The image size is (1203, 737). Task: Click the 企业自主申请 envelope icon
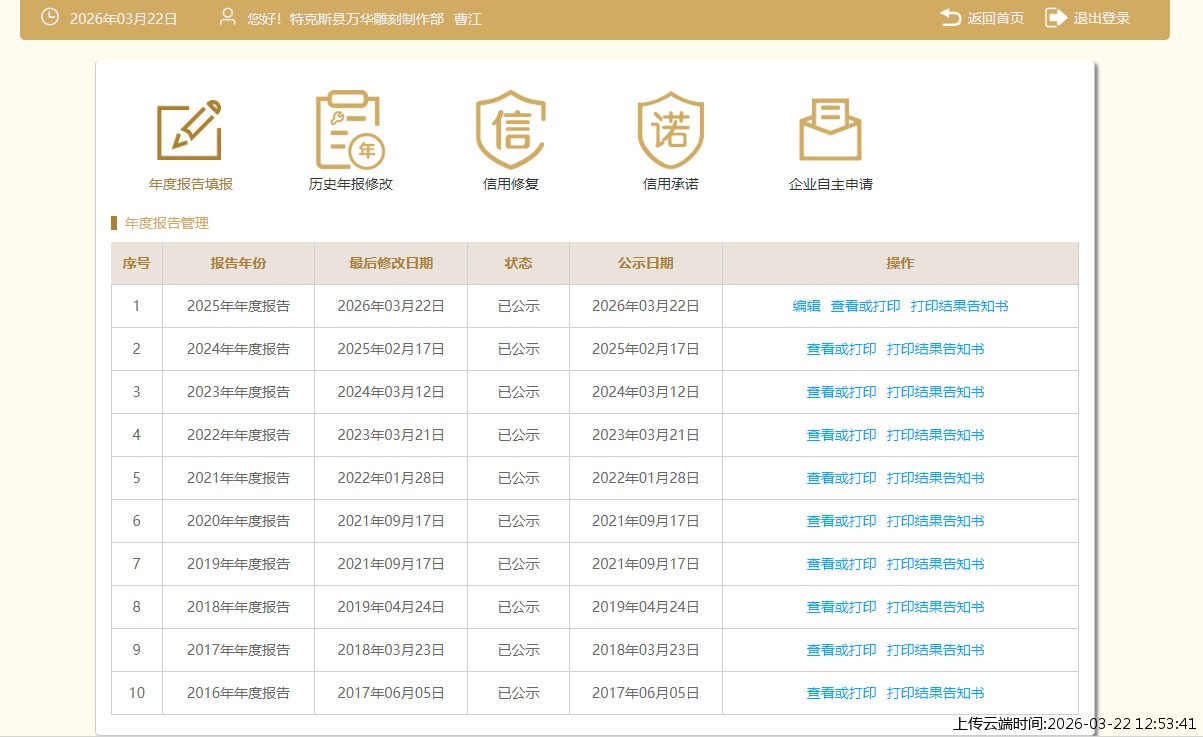pos(830,131)
